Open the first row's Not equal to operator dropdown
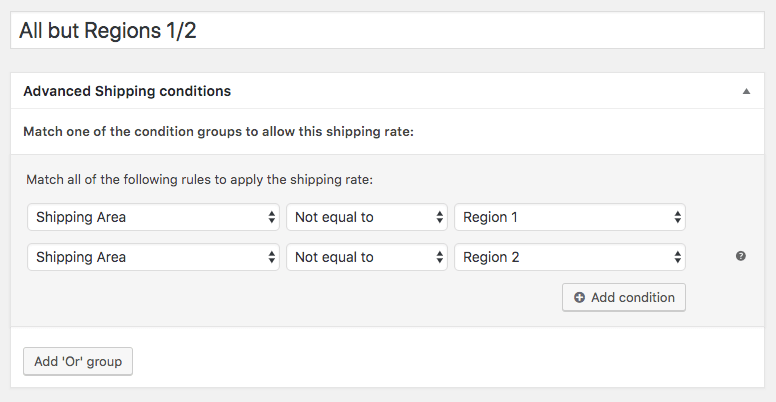Screen dimensions: 776x402 pyautogui.click(x=367, y=217)
